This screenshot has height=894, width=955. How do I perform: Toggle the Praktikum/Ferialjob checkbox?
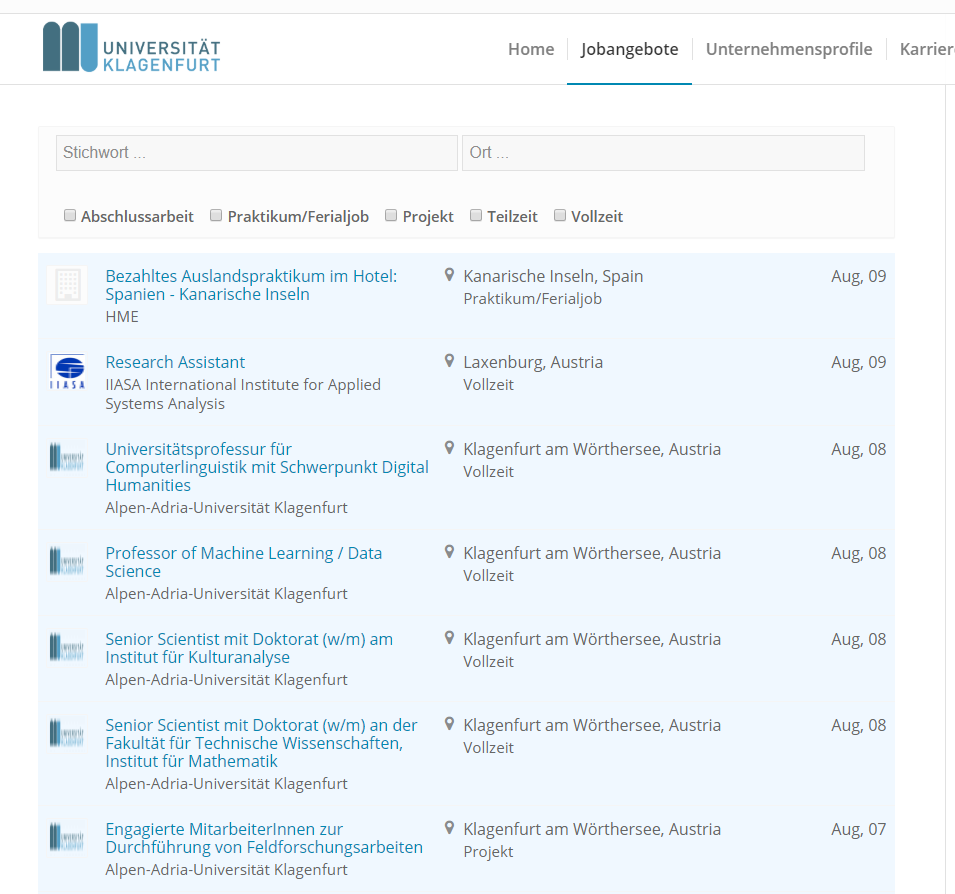coord(216,215)
